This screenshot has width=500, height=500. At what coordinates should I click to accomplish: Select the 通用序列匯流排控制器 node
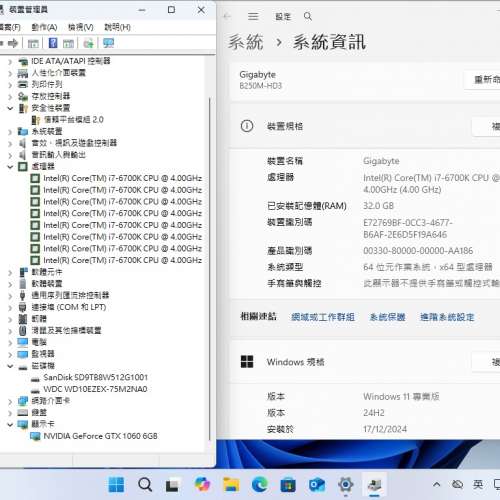coord(70,295)
